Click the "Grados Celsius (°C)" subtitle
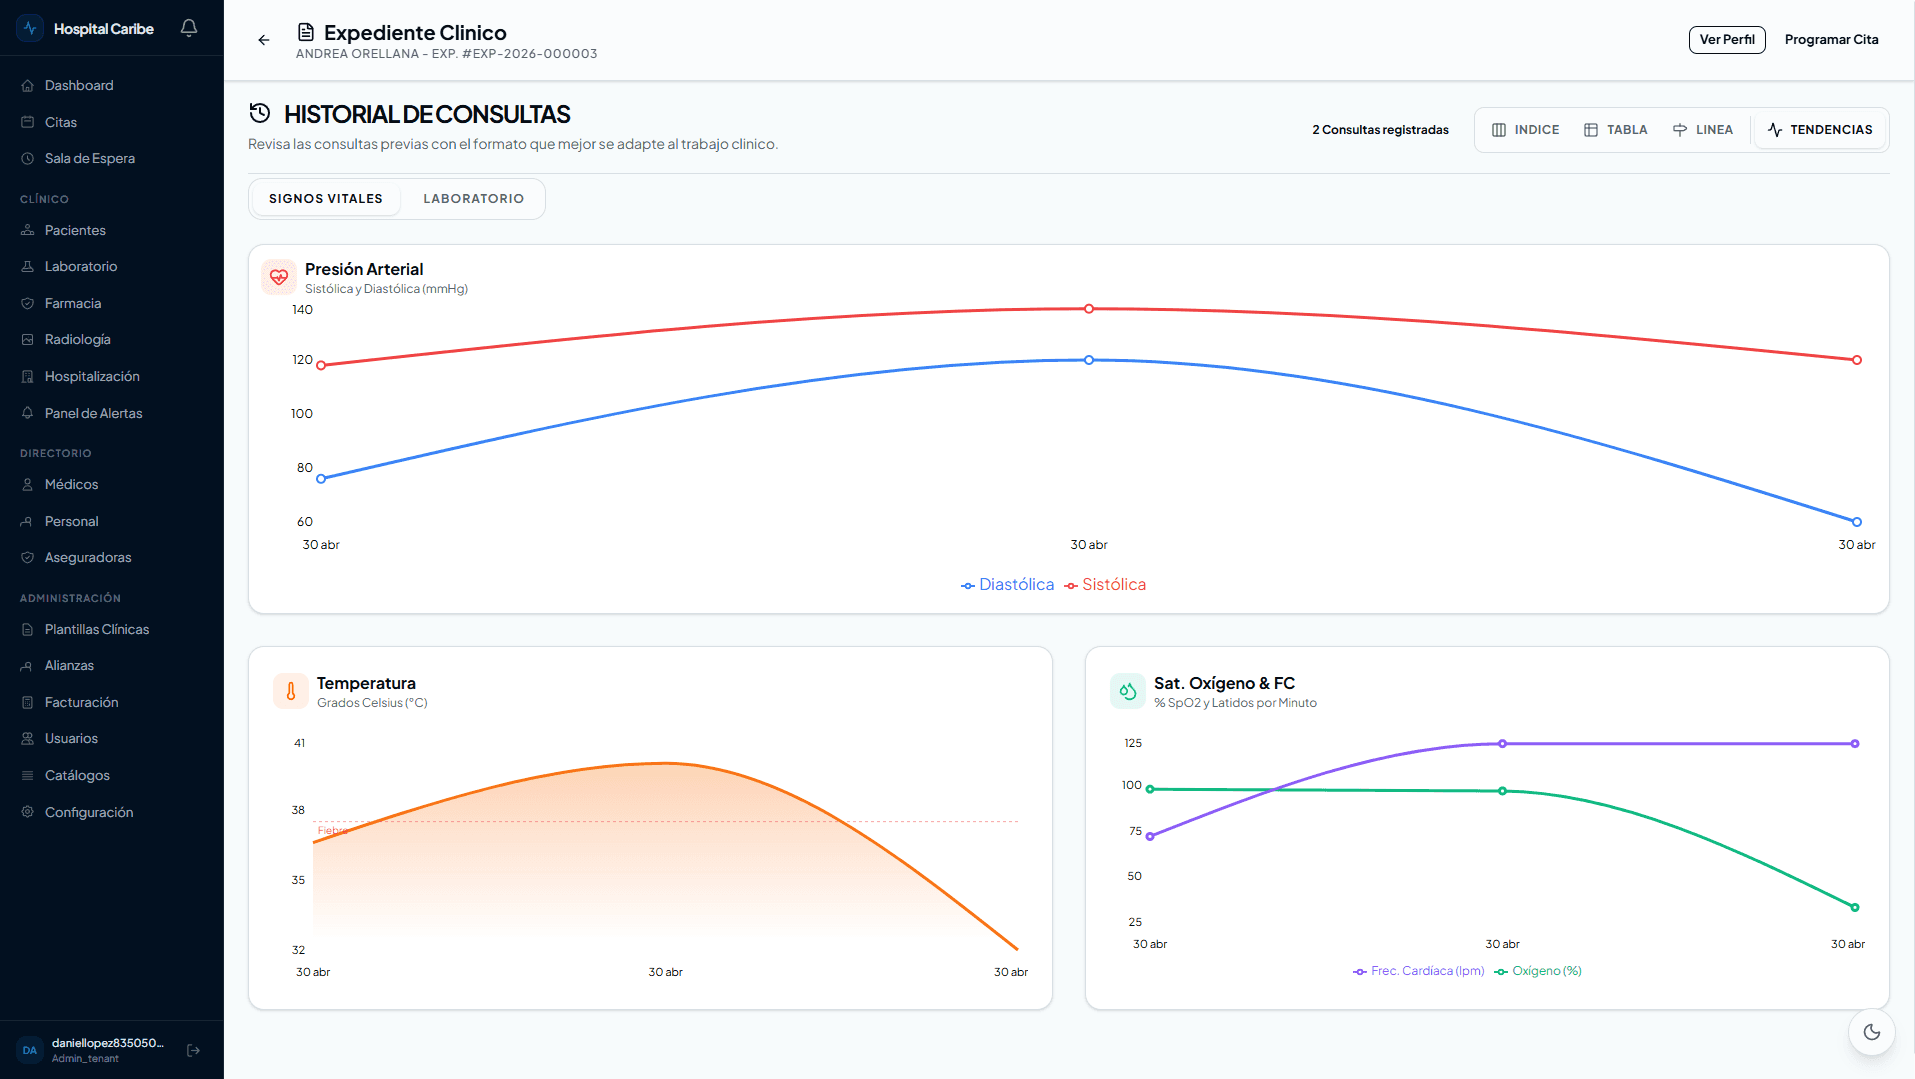 [x=372, y=703]
